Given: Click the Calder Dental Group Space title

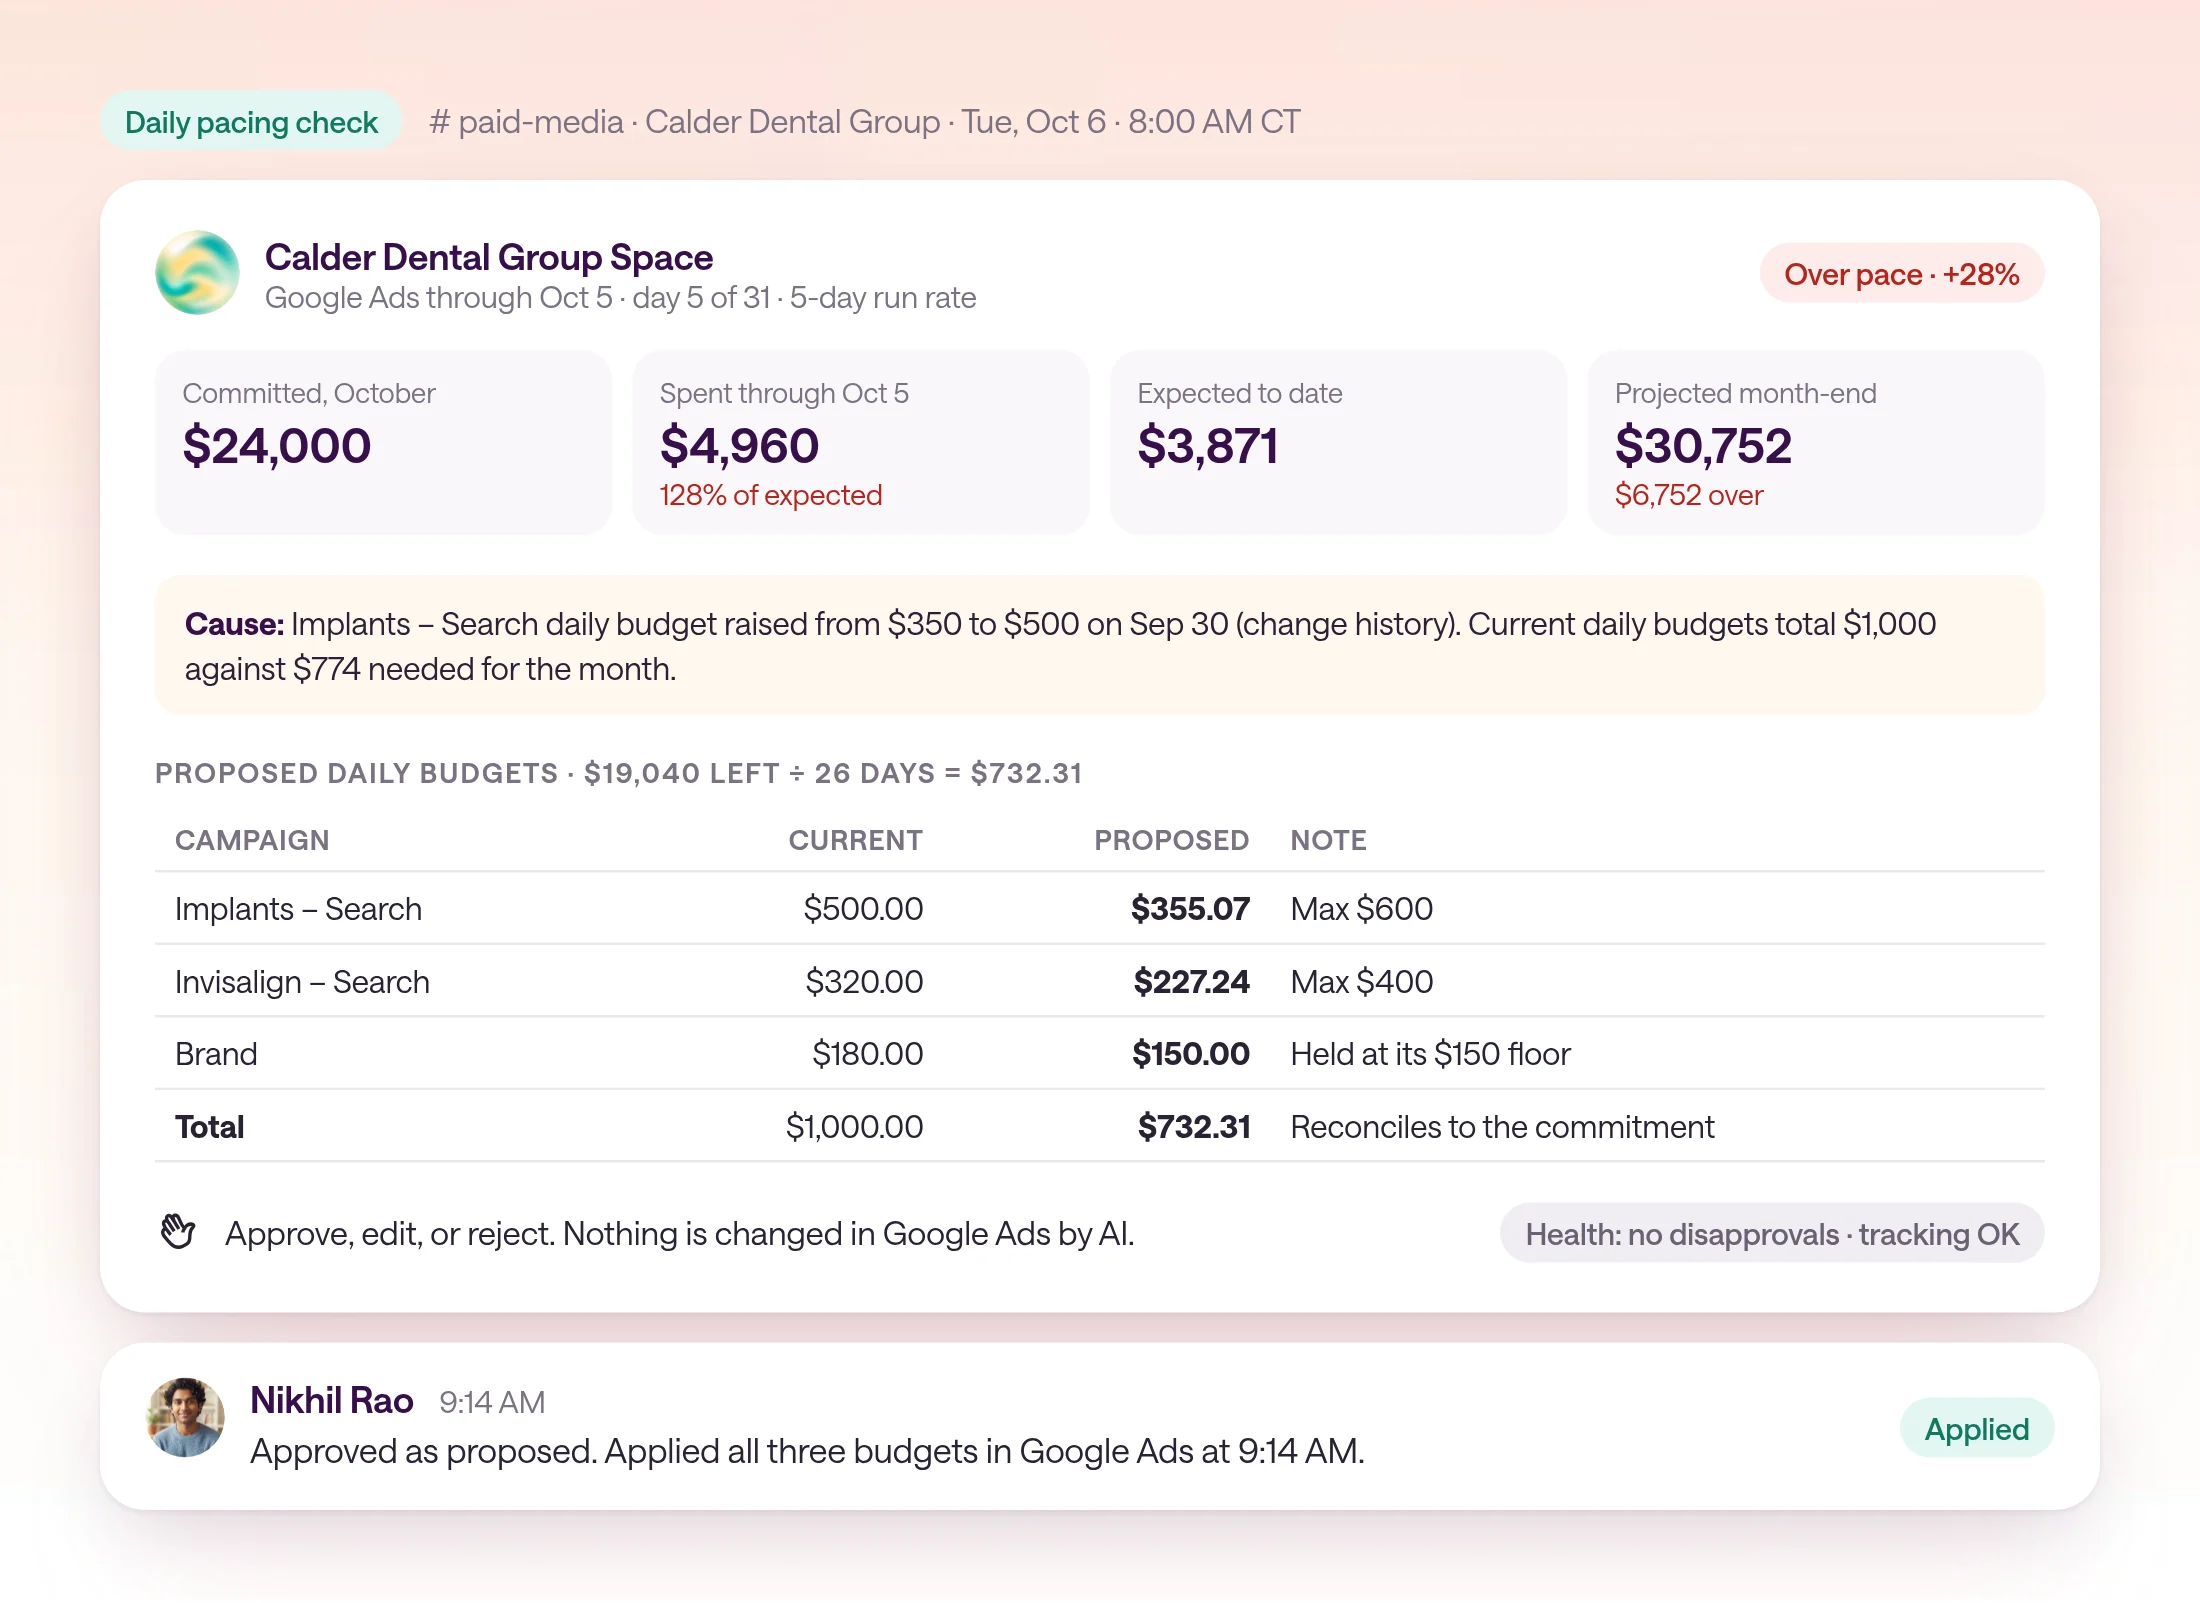Looking at the screenshot, I should 489,257.
